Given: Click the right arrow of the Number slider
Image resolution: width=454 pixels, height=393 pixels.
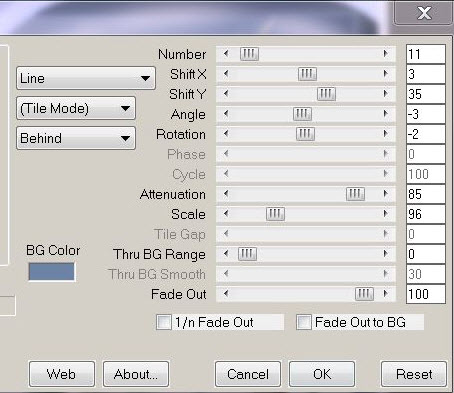Looking at the screenshot, I should click(x=386, y=54).
